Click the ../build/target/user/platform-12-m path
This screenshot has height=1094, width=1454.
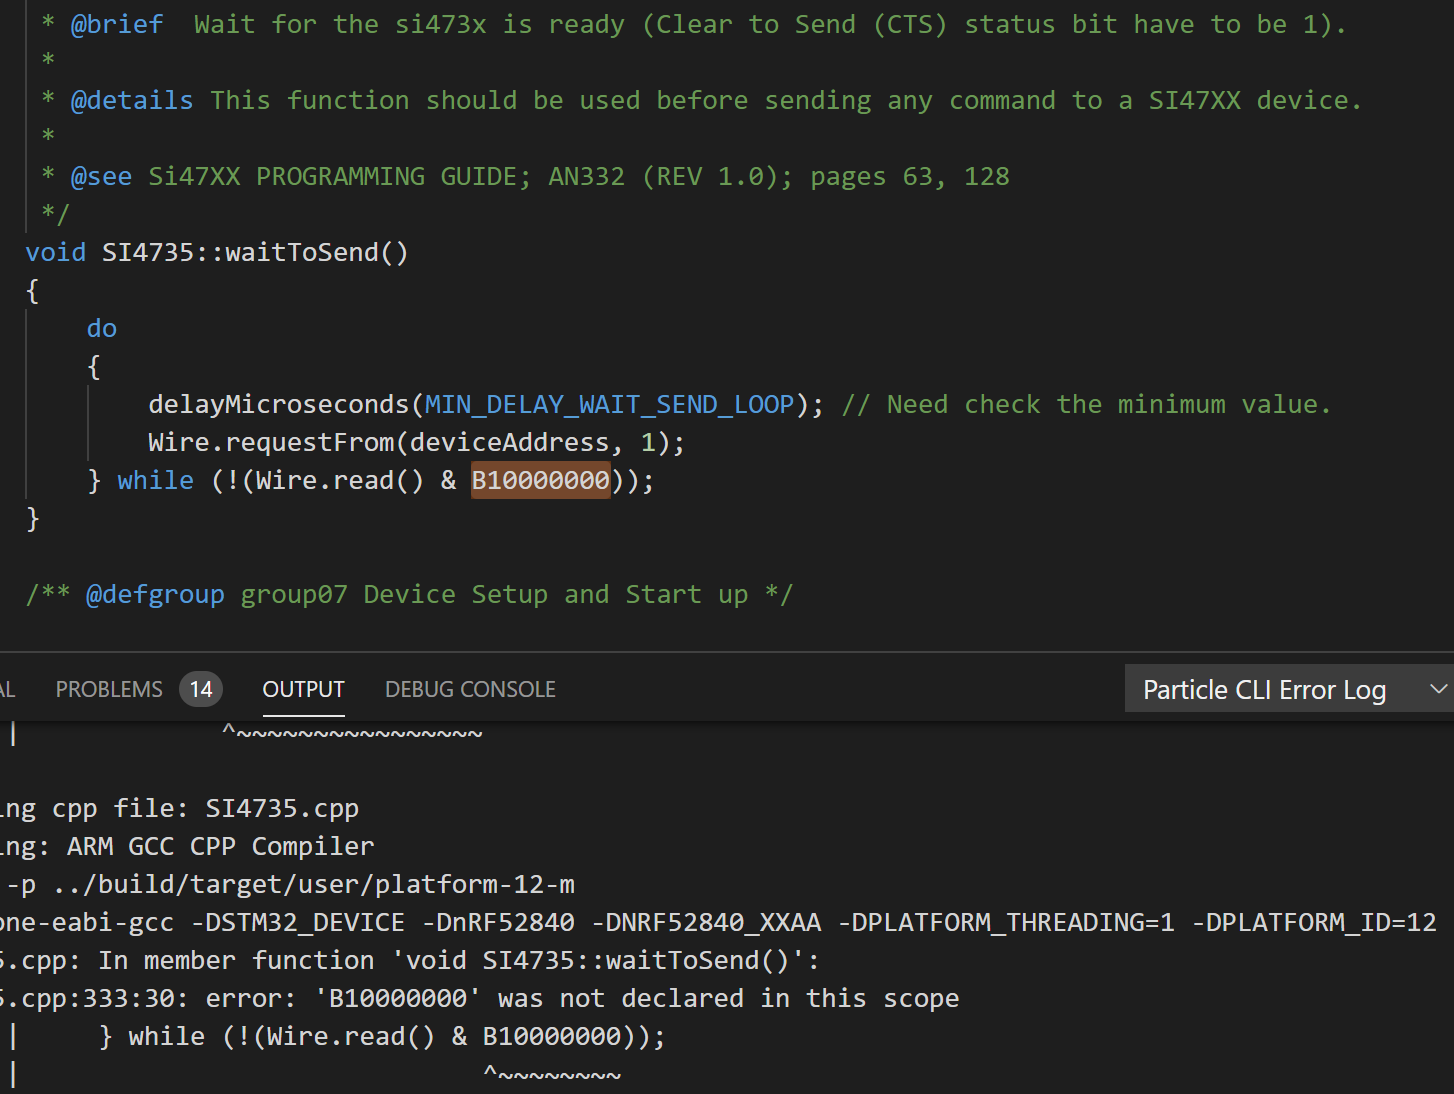point(314,884)
